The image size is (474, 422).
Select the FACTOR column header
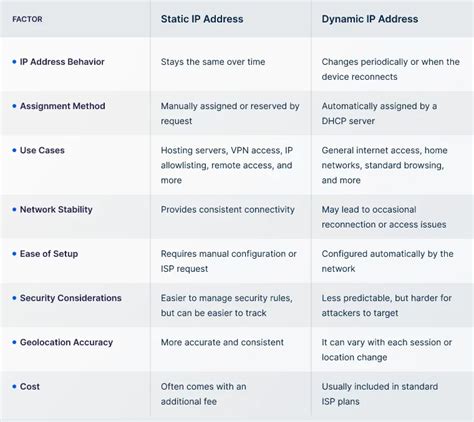[27, 19]
